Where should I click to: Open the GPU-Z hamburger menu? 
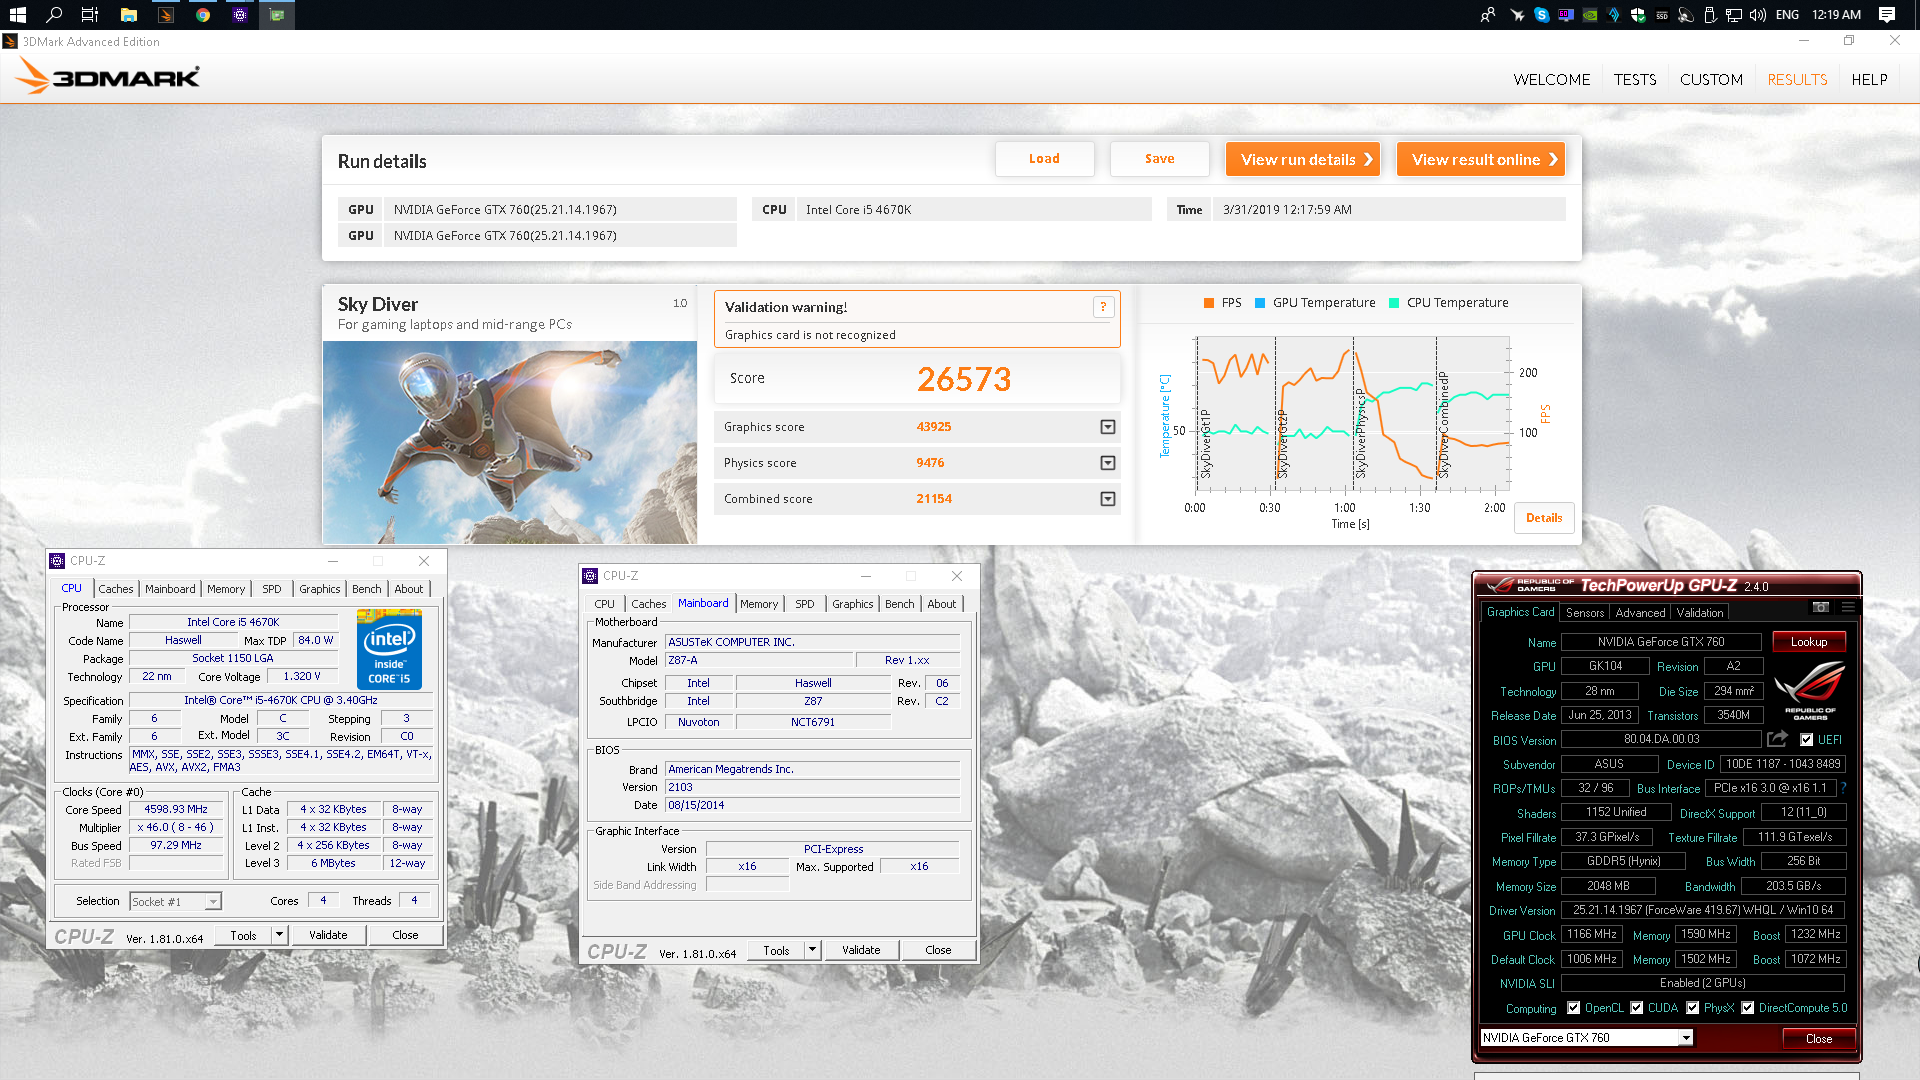1848,607
